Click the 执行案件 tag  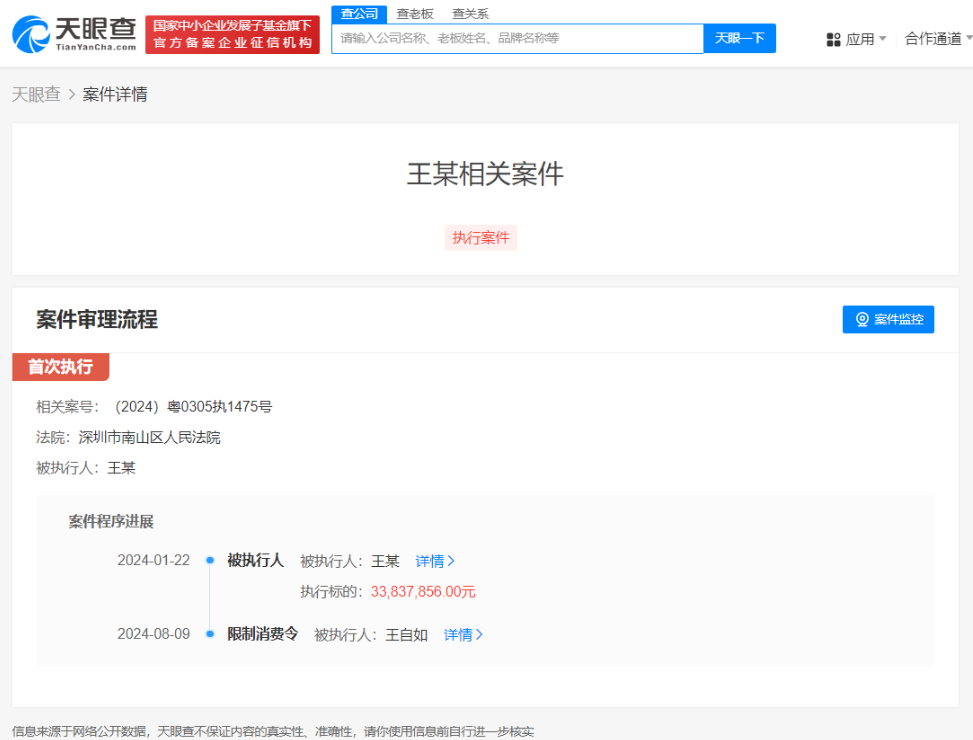[480, 238]
